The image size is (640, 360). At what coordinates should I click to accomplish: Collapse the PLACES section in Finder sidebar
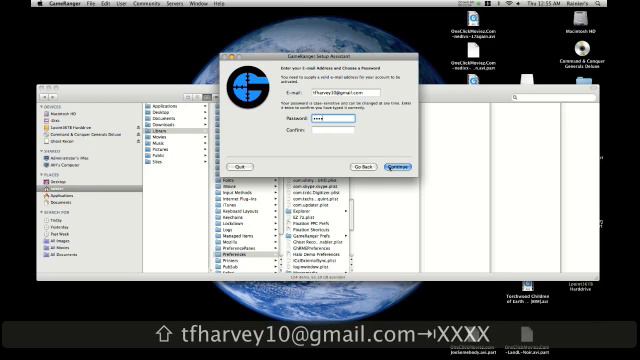tap(41, 175)
